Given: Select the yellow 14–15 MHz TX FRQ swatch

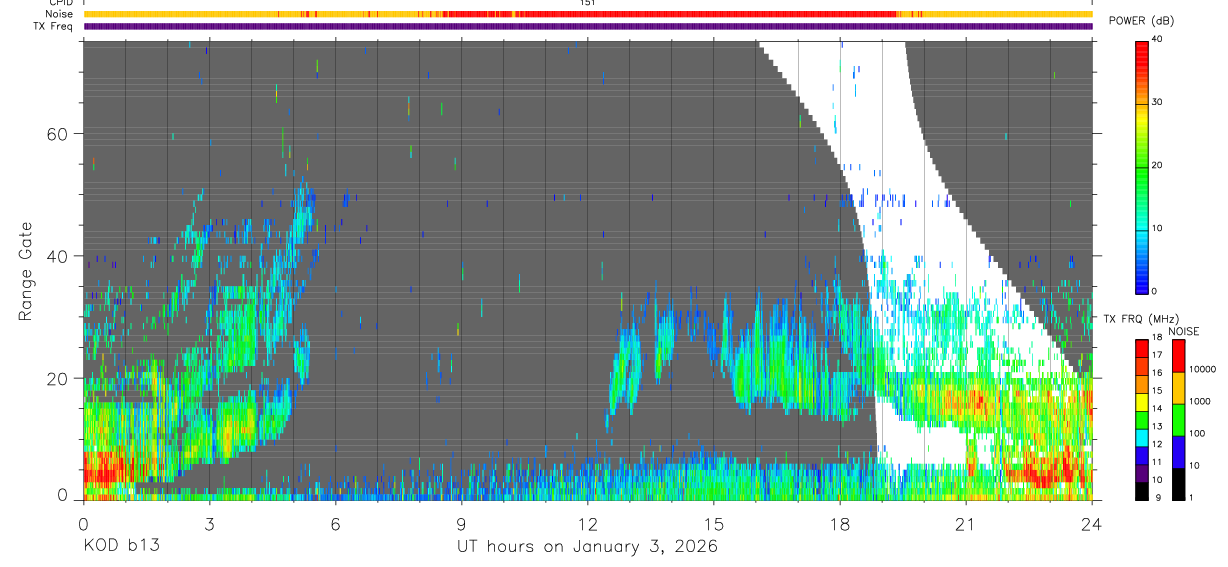Looking at the screenshot, I should click(x=1142, y=401).
